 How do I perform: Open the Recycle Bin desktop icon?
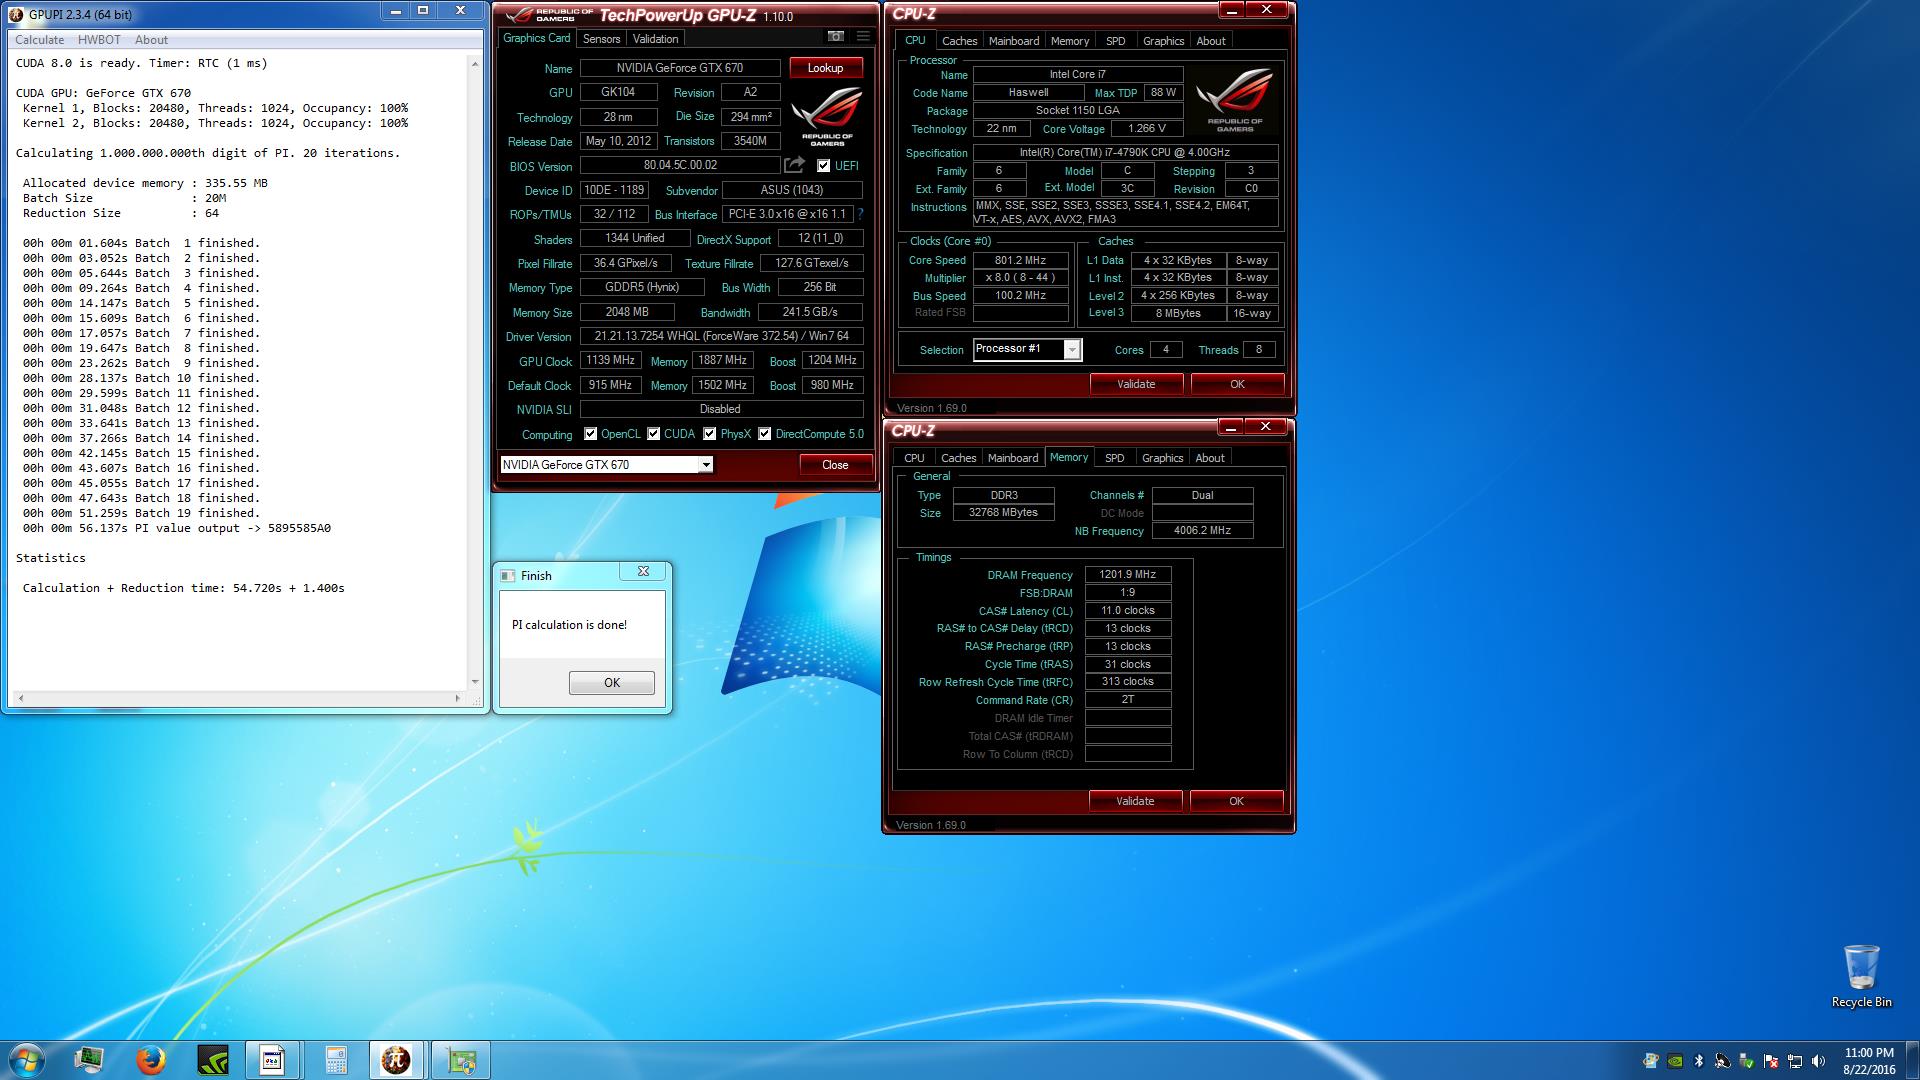point(1861,976)
